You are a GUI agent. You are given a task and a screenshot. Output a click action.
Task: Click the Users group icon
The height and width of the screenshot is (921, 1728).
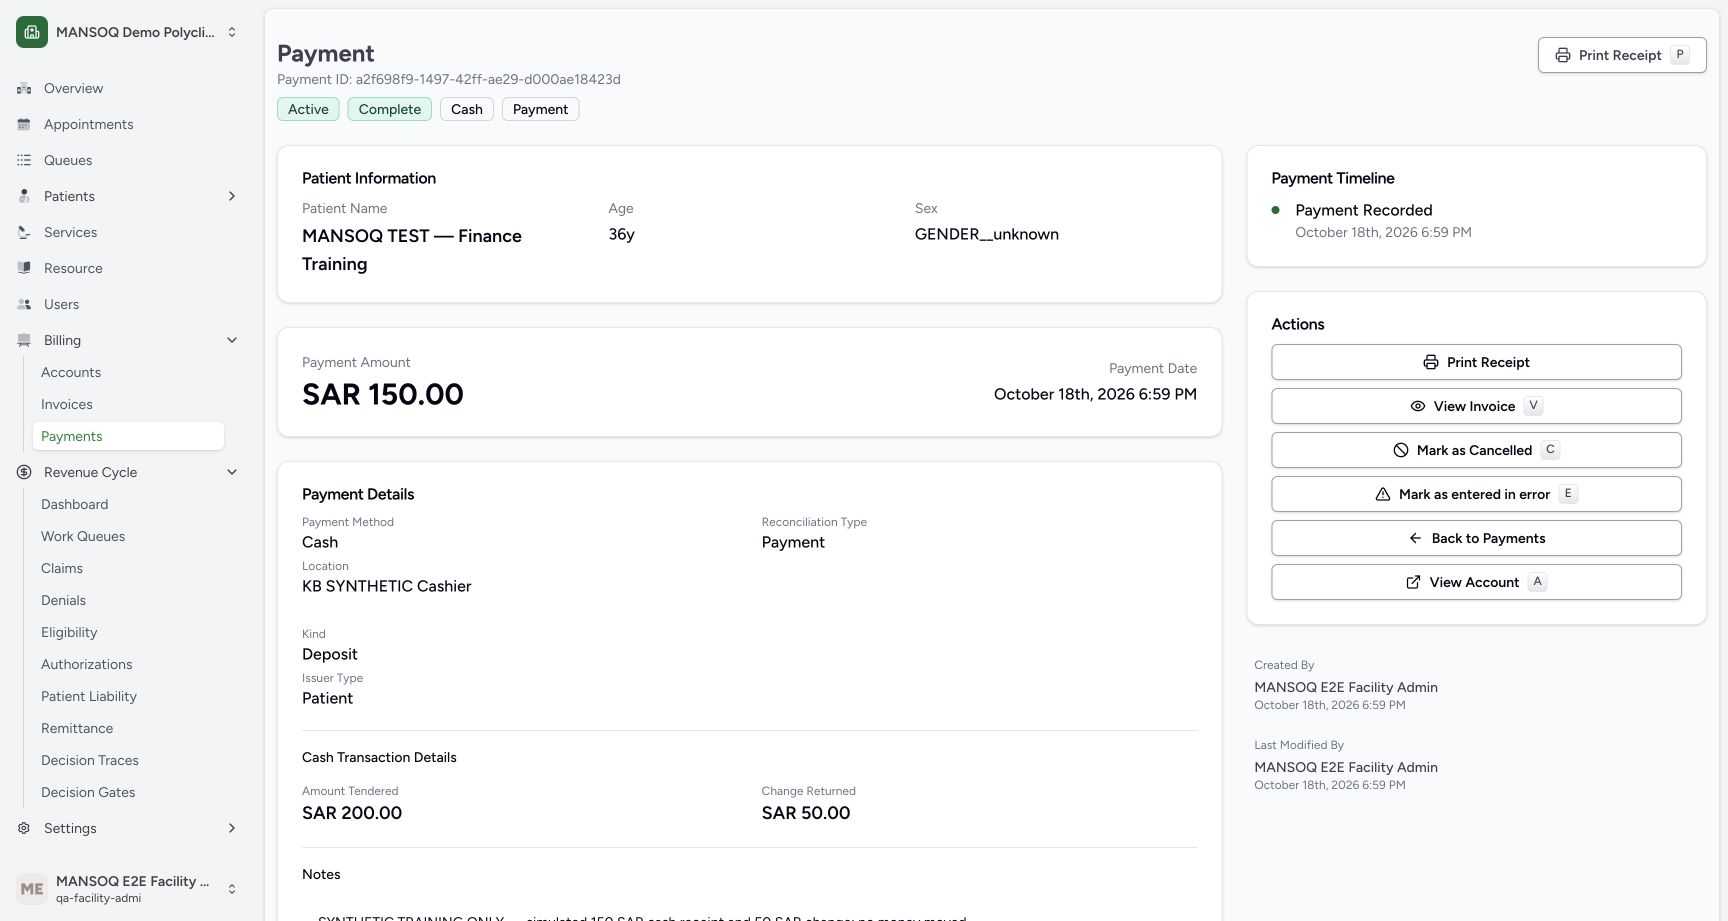coord(24,304)
